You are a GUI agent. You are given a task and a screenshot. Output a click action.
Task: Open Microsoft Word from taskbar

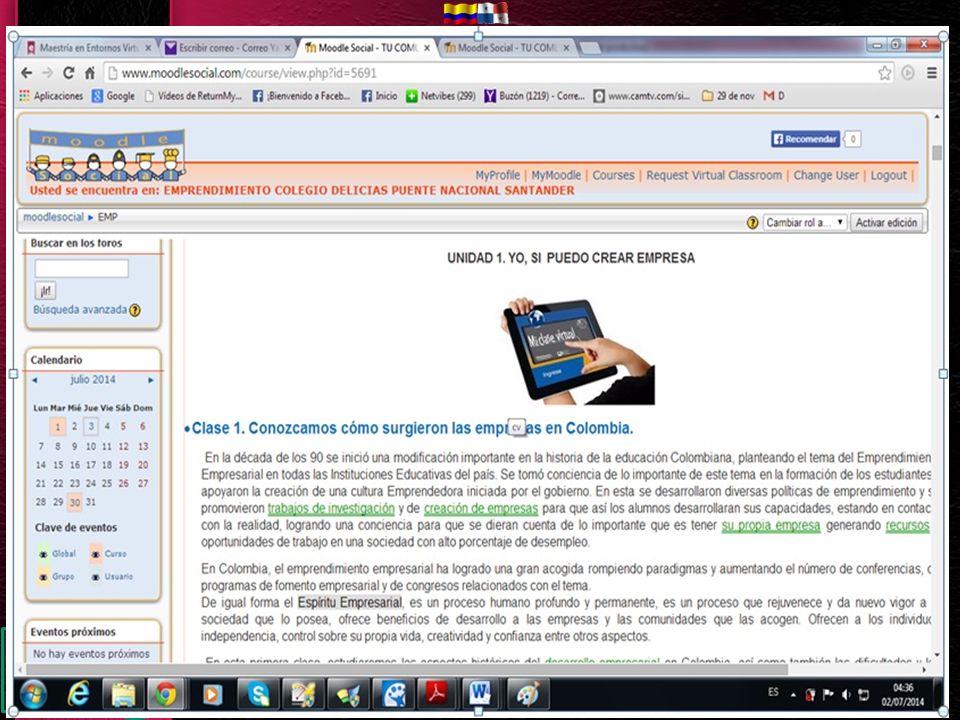[x=481, y=694]
